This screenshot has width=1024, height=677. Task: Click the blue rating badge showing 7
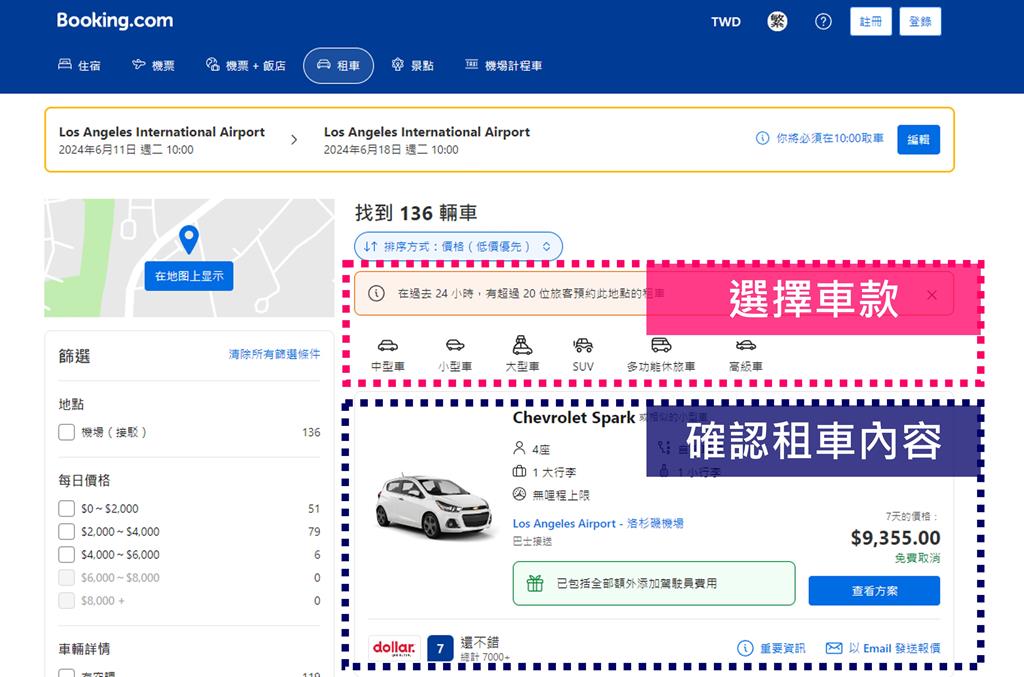tap(440, 648)
